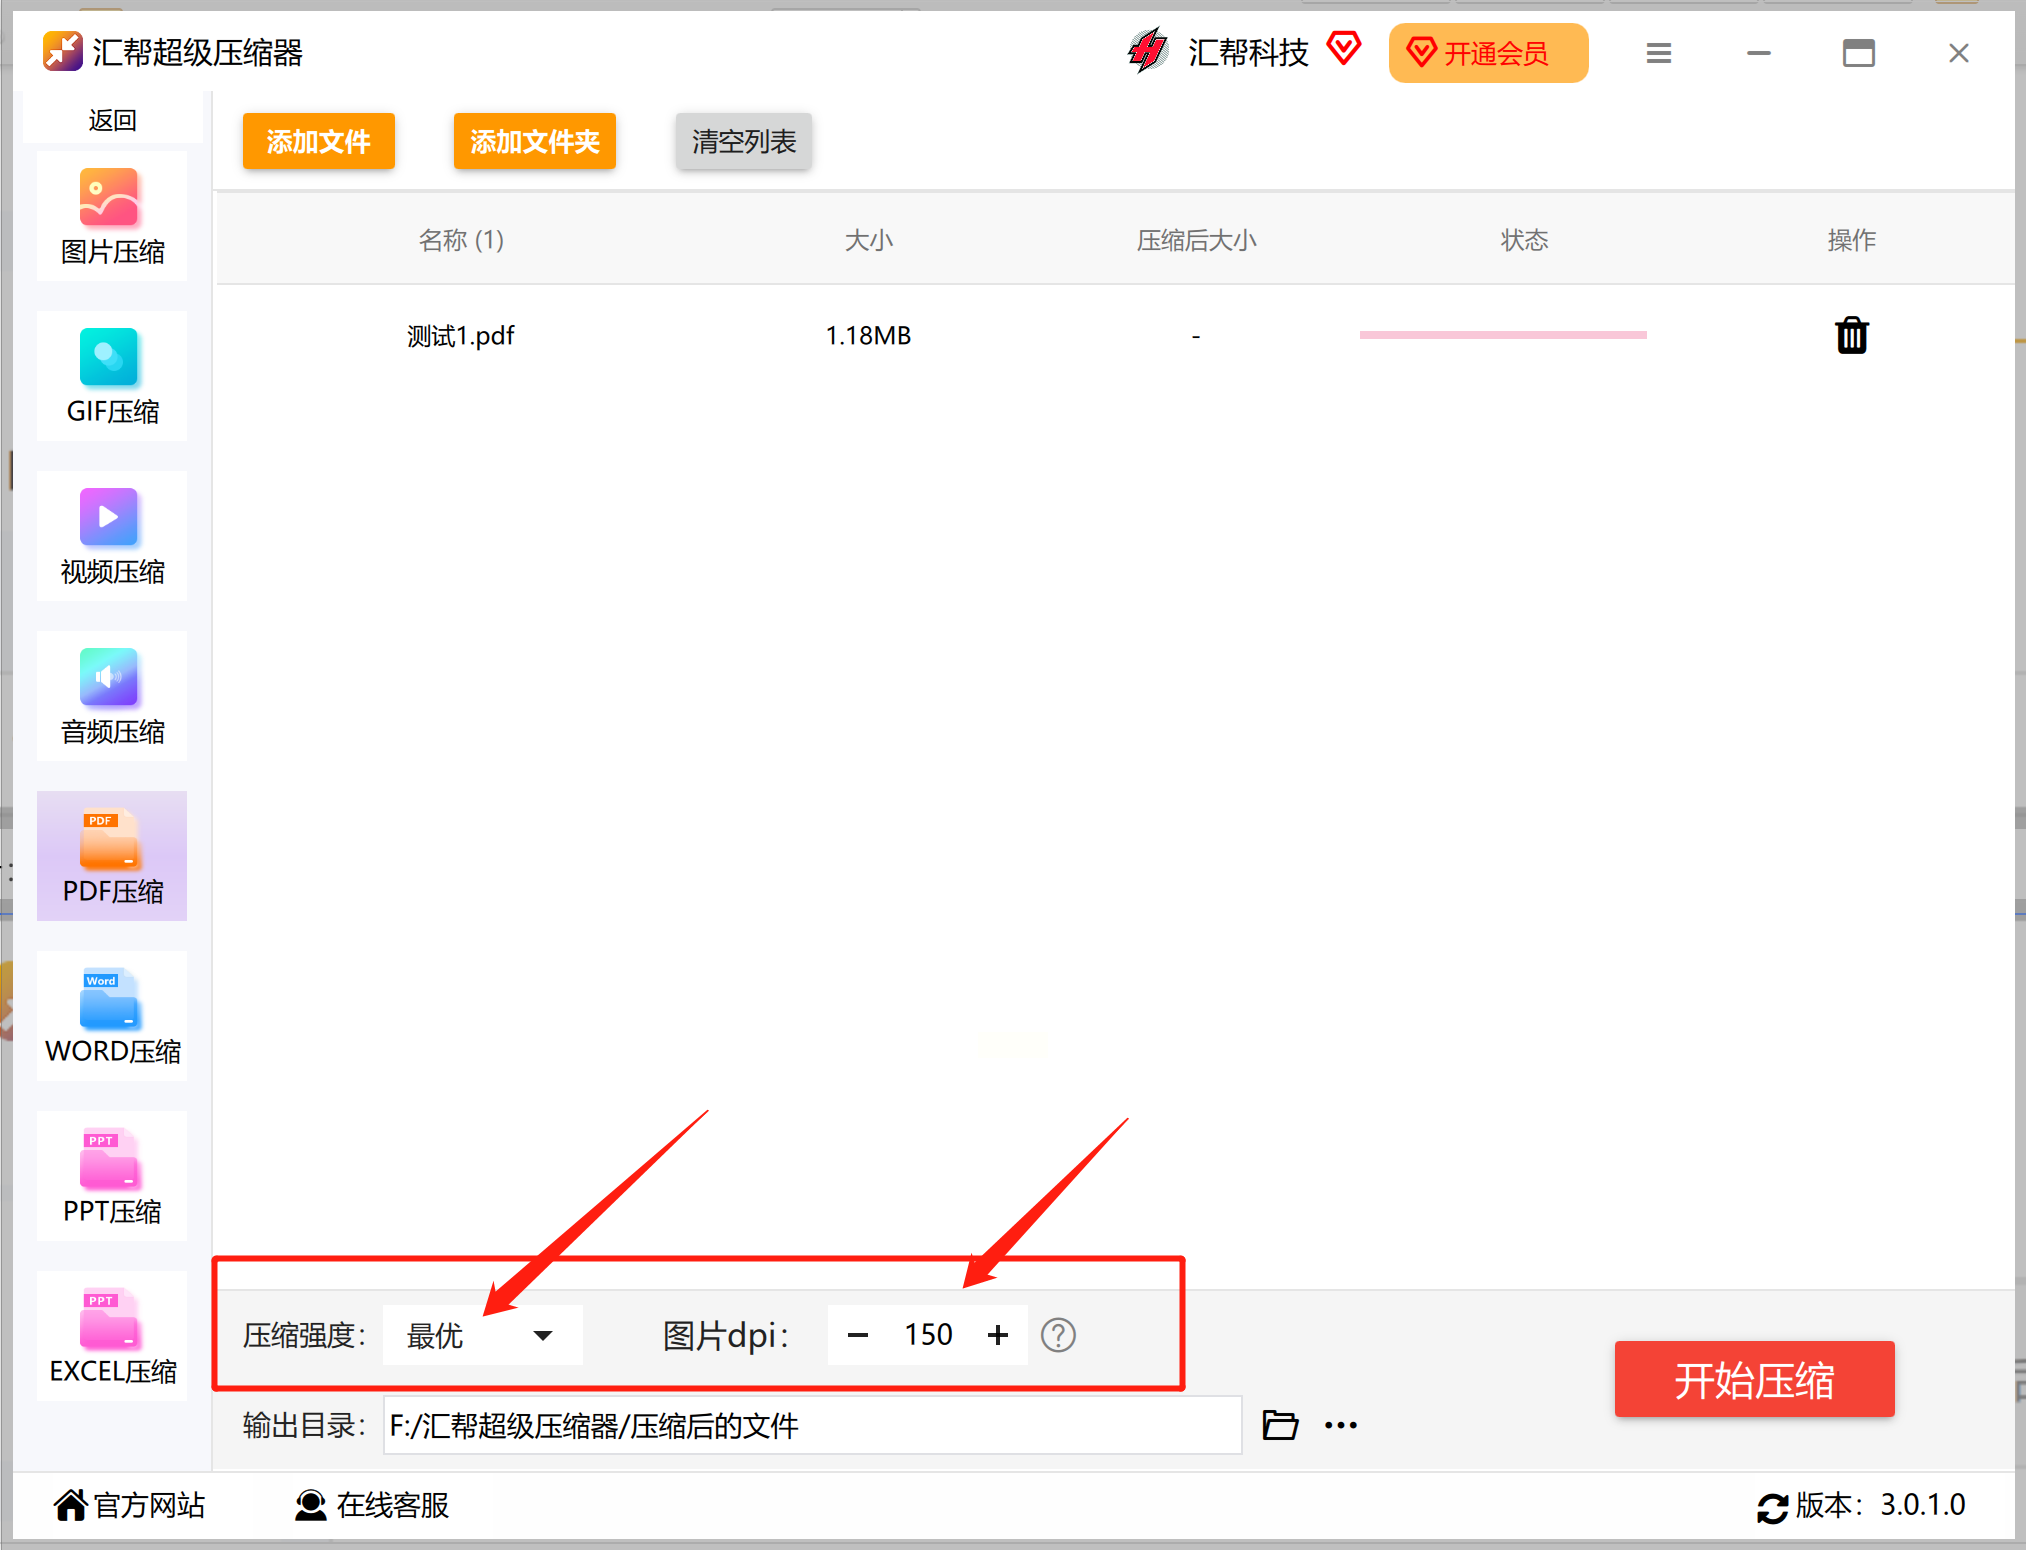Increase 图片dpi with plus button
This screenshot has height=1550, width=2026.
[x=997, y=1335]
